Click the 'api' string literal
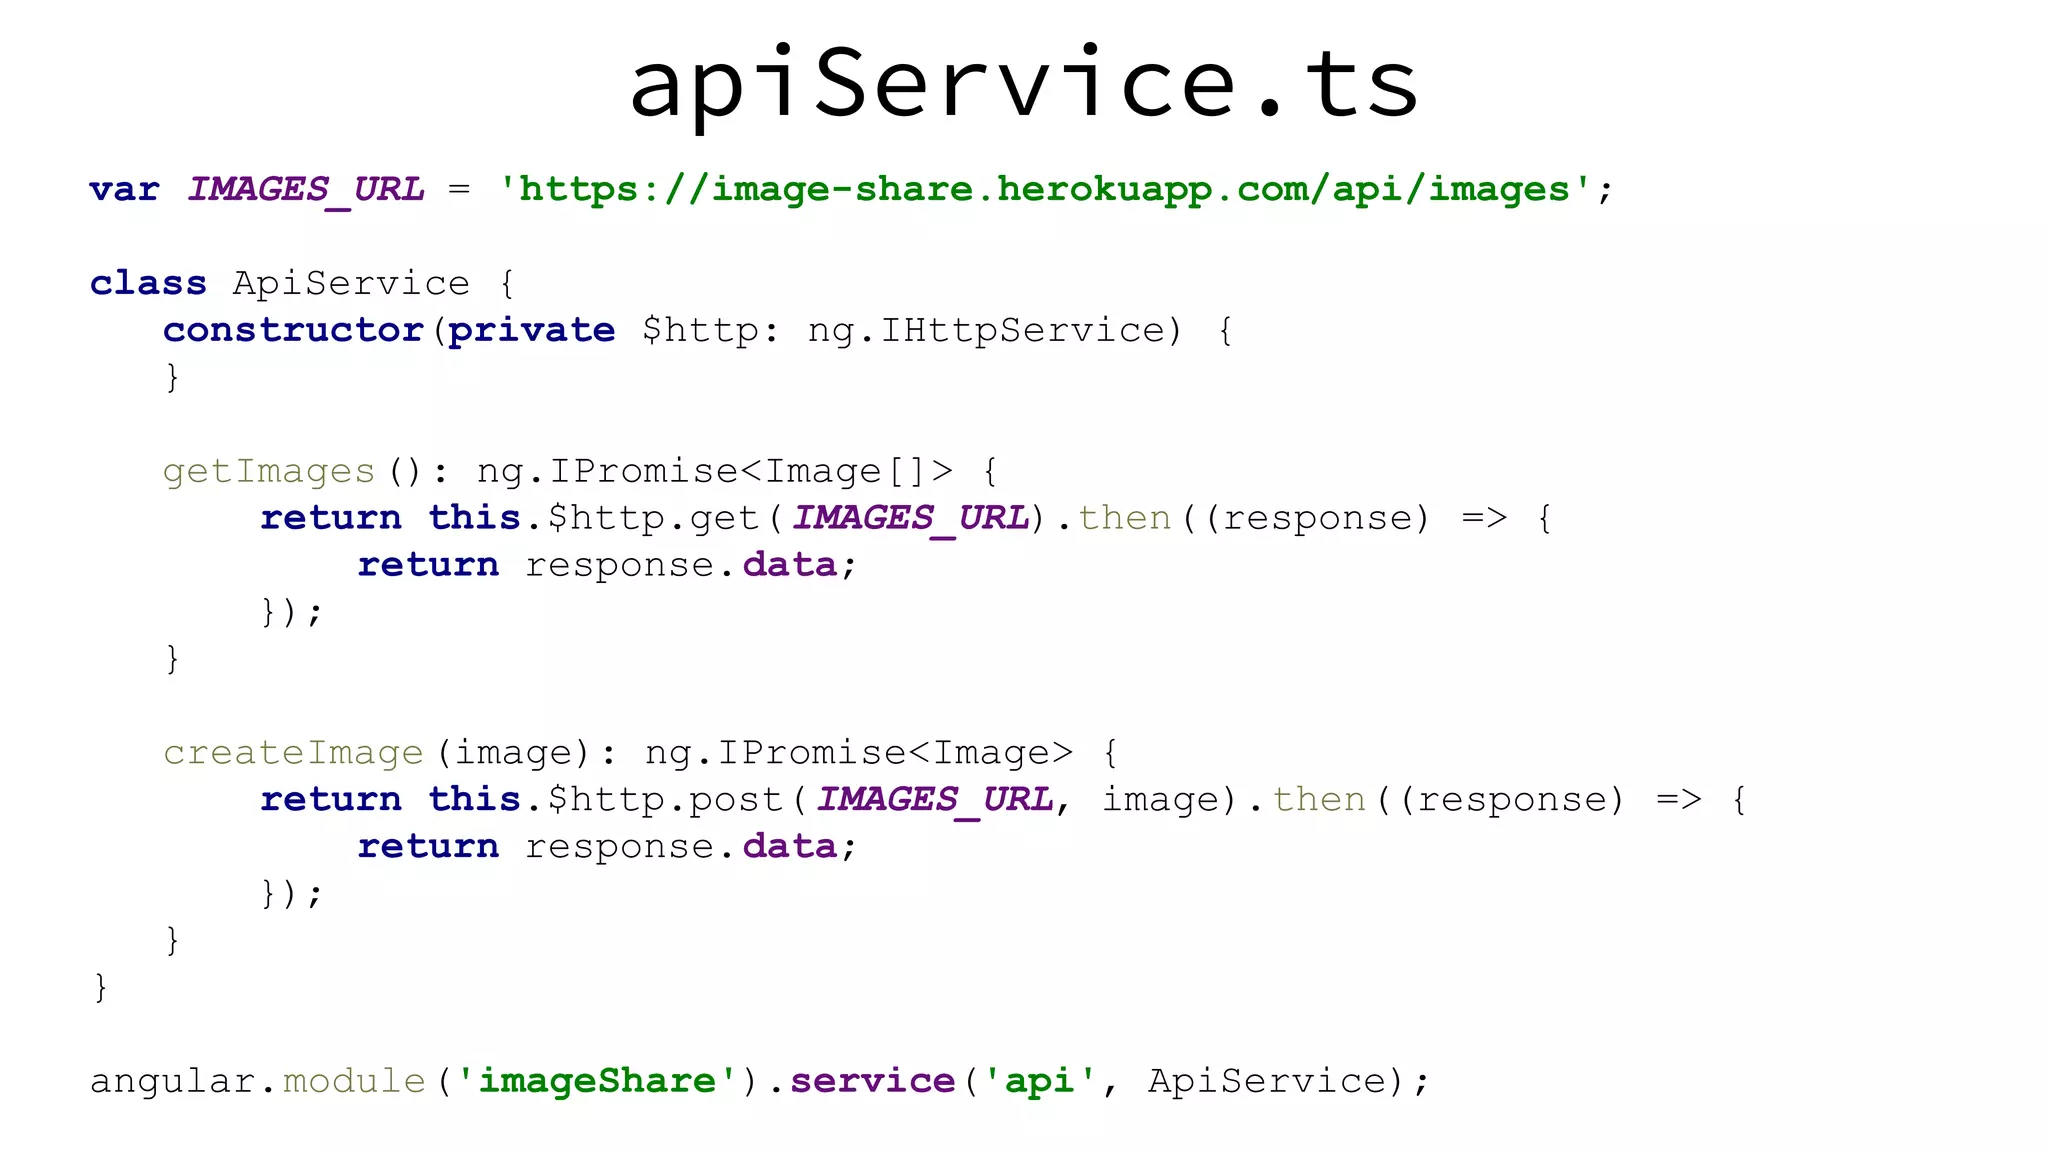 click(x=1039, y=1081)
